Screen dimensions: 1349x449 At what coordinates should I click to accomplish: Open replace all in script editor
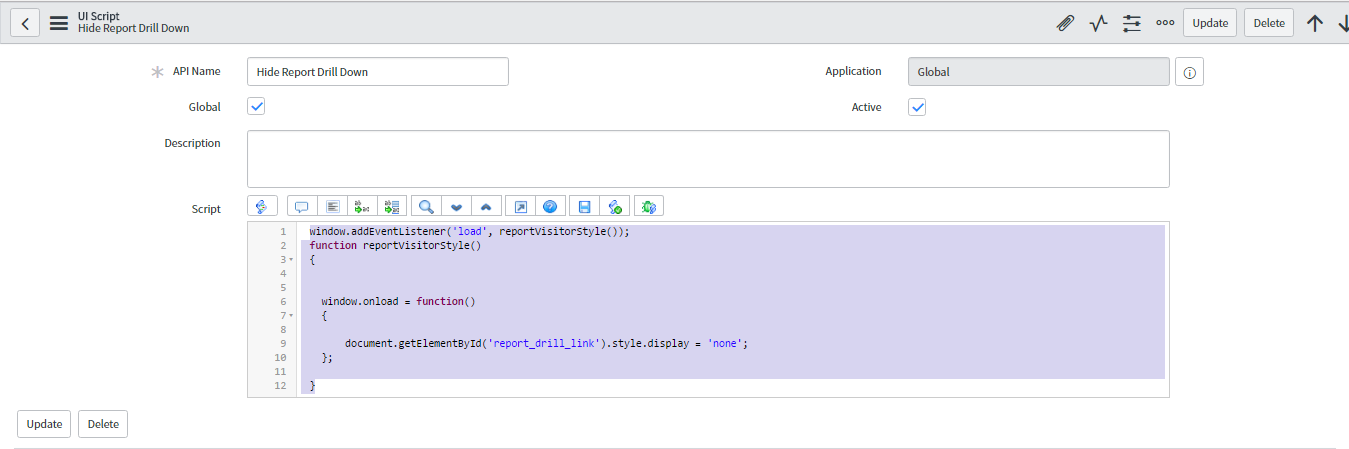coord(393,206)
